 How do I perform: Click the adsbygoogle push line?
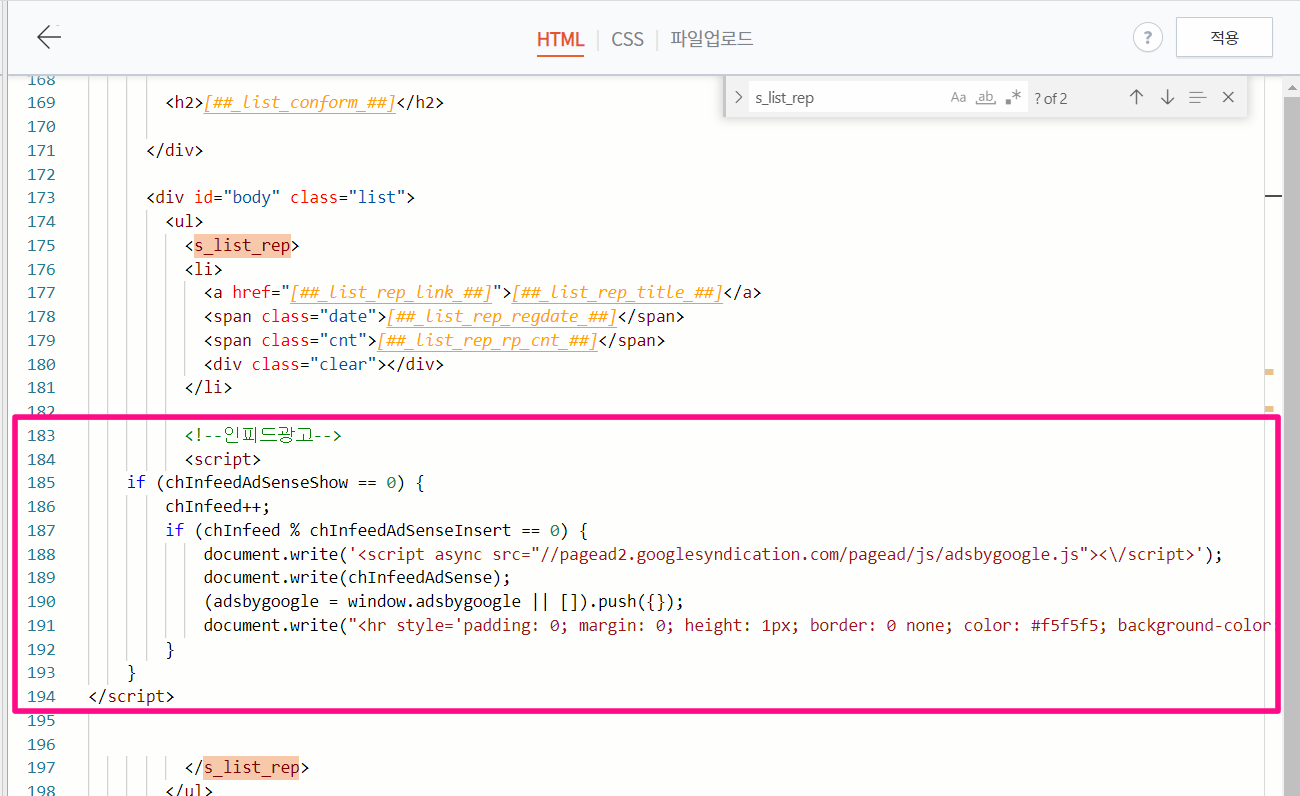coord(443,602)
